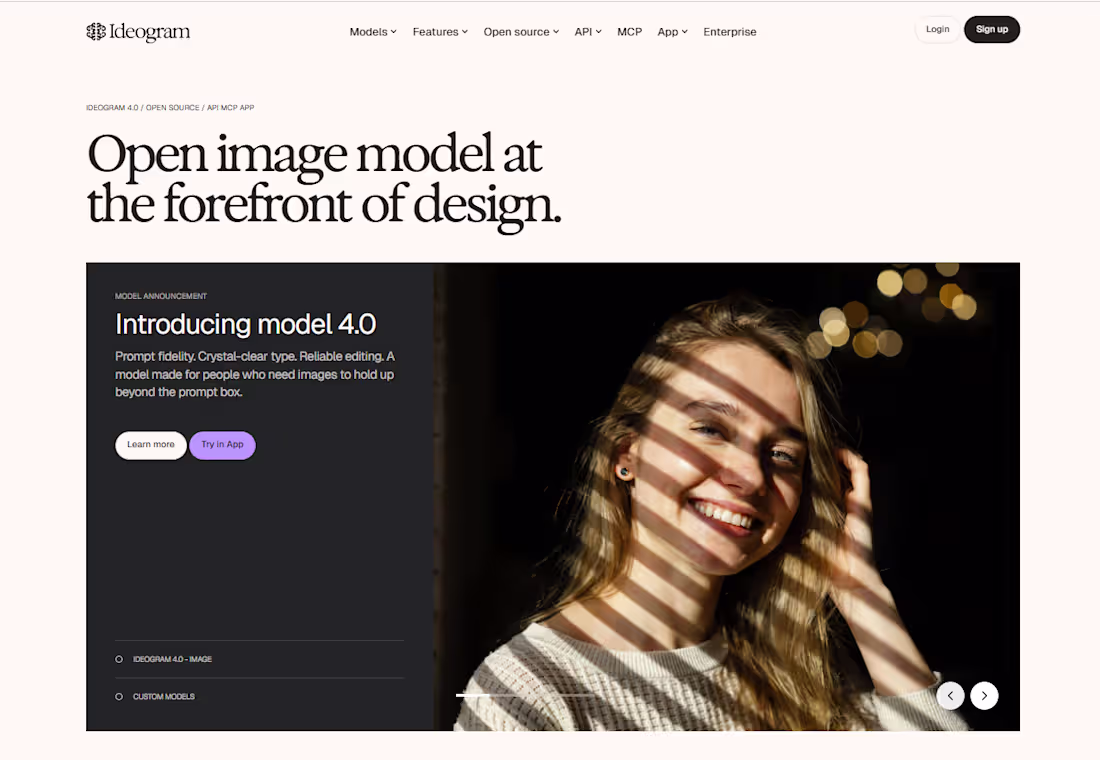Click the MODEL ANNOUNCEMENT label
Screen dimensions: 1100x760
point(161,296)
